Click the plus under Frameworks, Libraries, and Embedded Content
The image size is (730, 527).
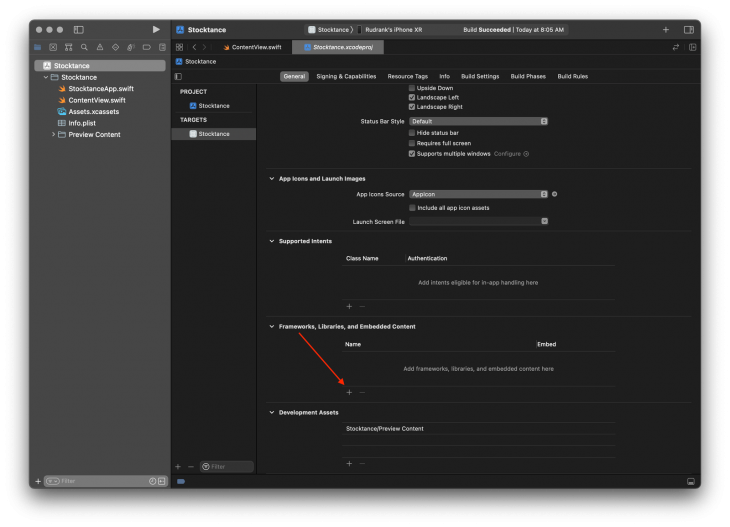pyautogui.click(x=349, y=393)
